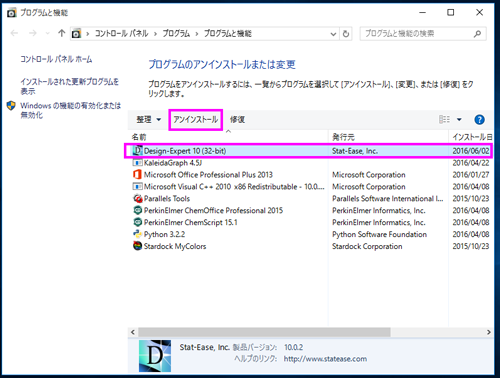500x378 pixels.
Task: Click the horizontal scrollbar right arrow
Action: coord(489,332)
